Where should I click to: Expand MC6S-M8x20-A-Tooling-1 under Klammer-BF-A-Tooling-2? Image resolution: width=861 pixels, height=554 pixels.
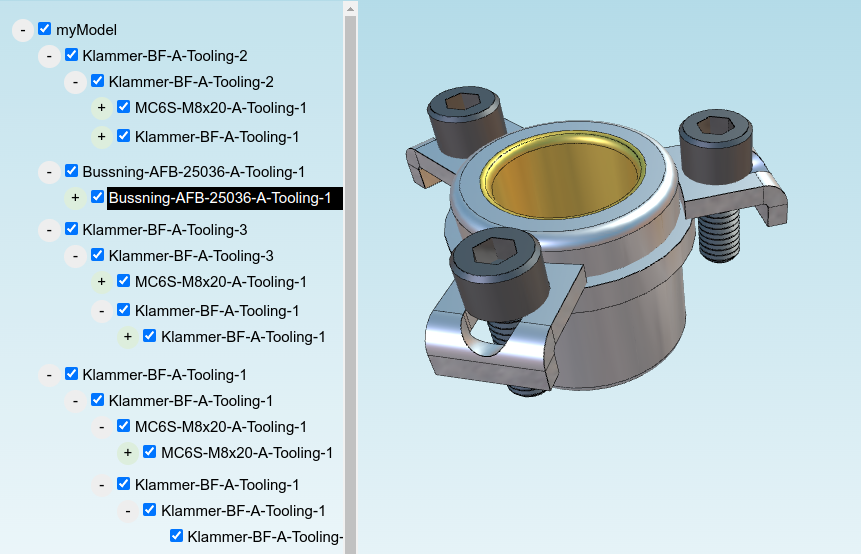102,108
